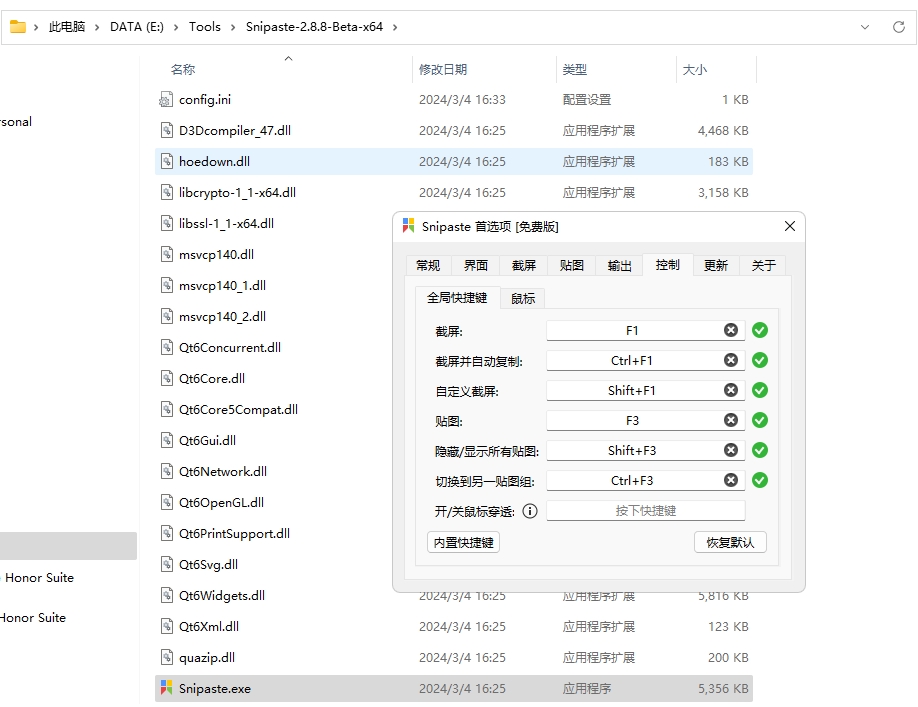The width and height of the screenshot is (918, 707).
Task: Click the green check beside Ctrl+F1
Action: click(760, 360)
